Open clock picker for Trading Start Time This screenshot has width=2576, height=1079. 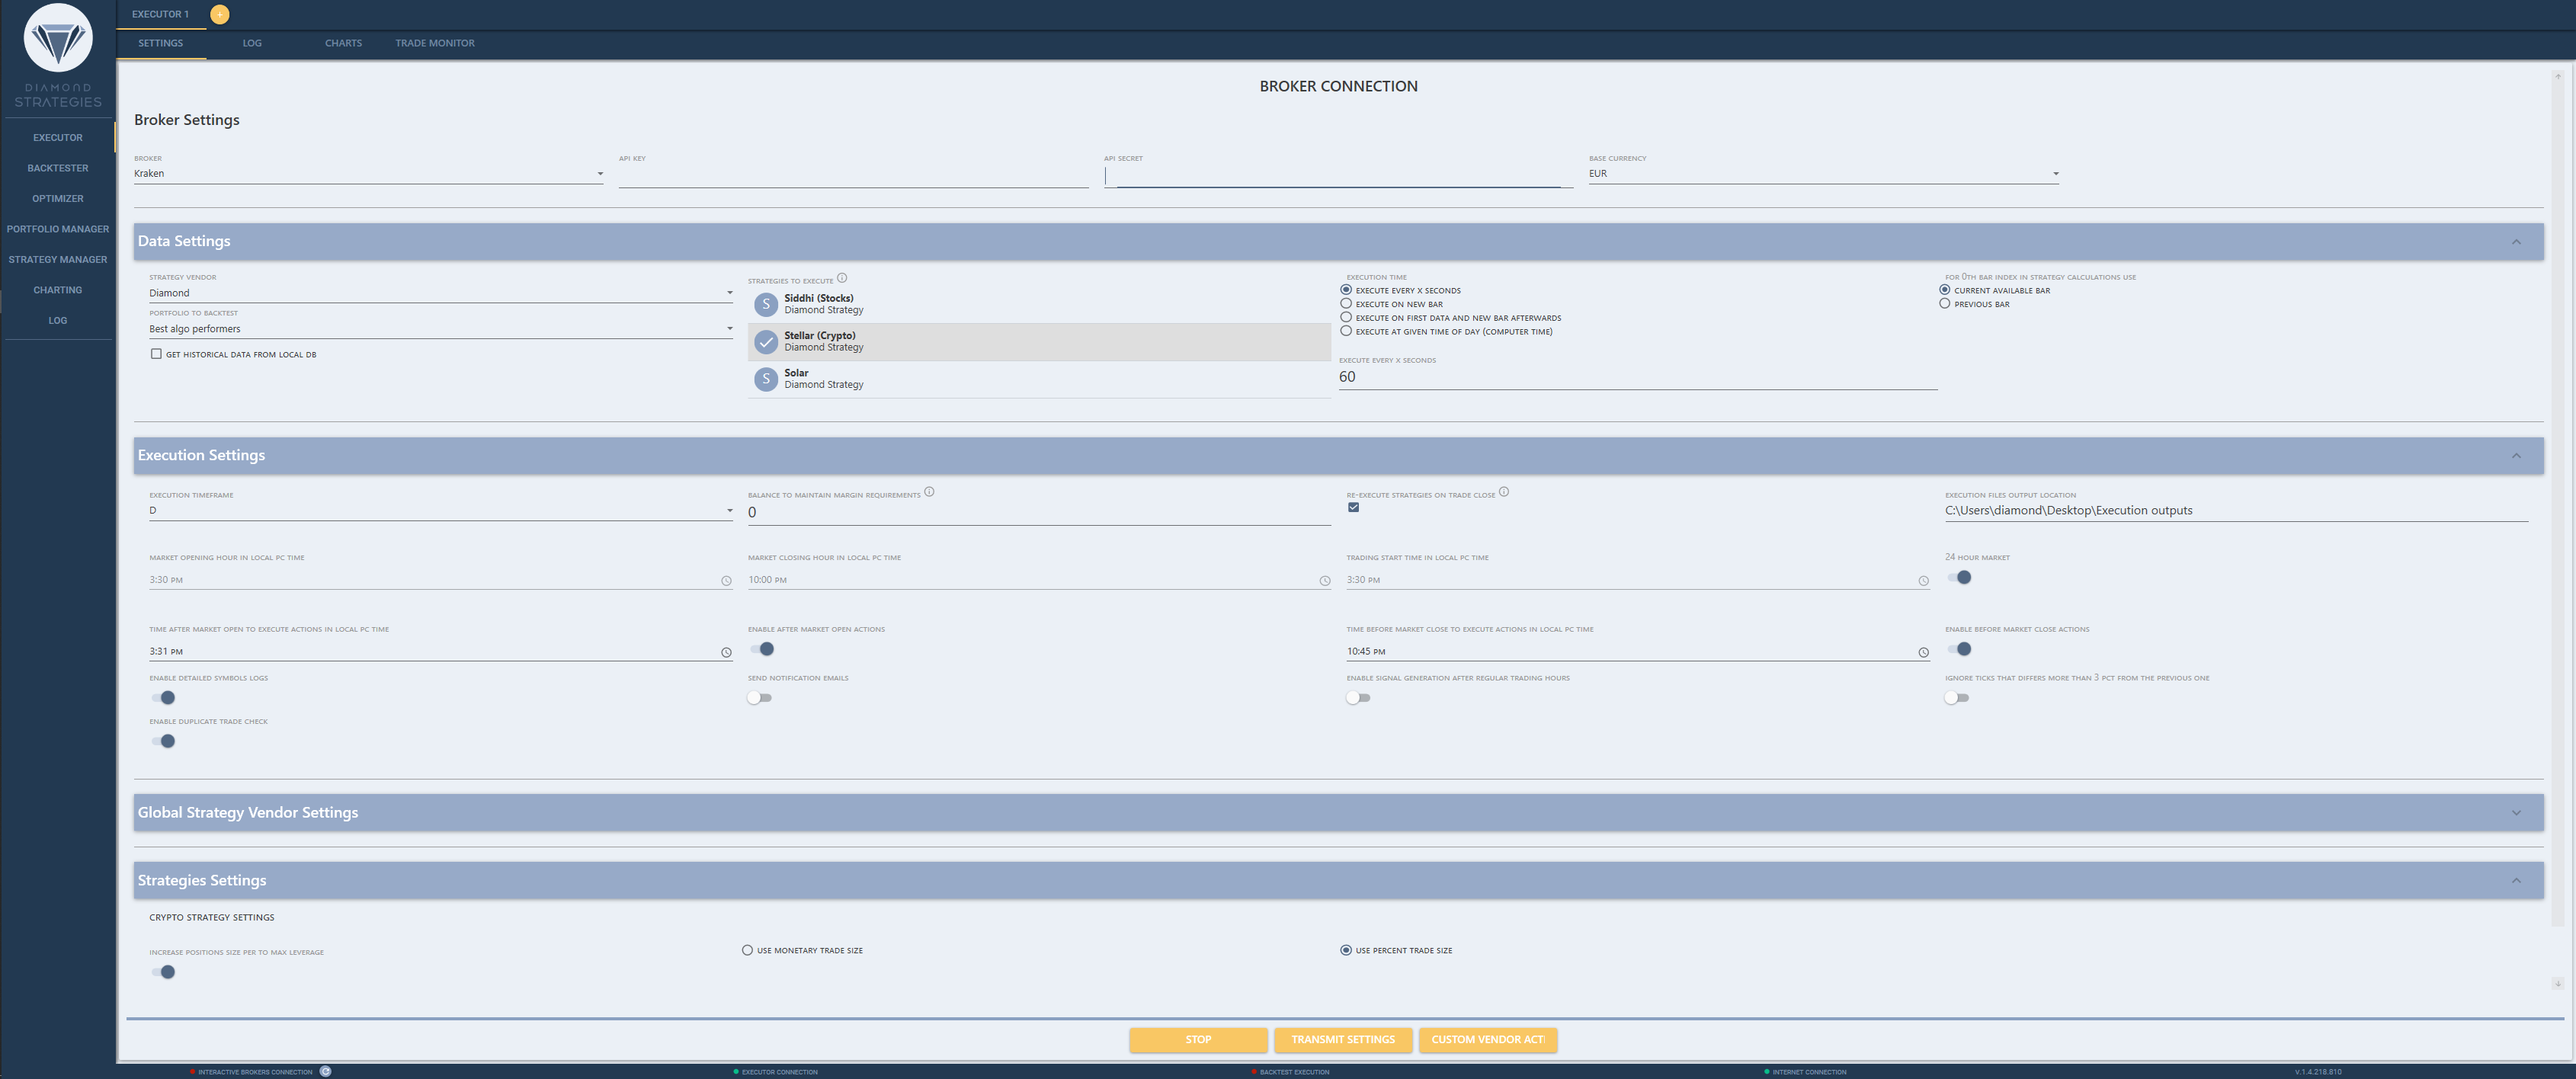(x=1923, y=581)
